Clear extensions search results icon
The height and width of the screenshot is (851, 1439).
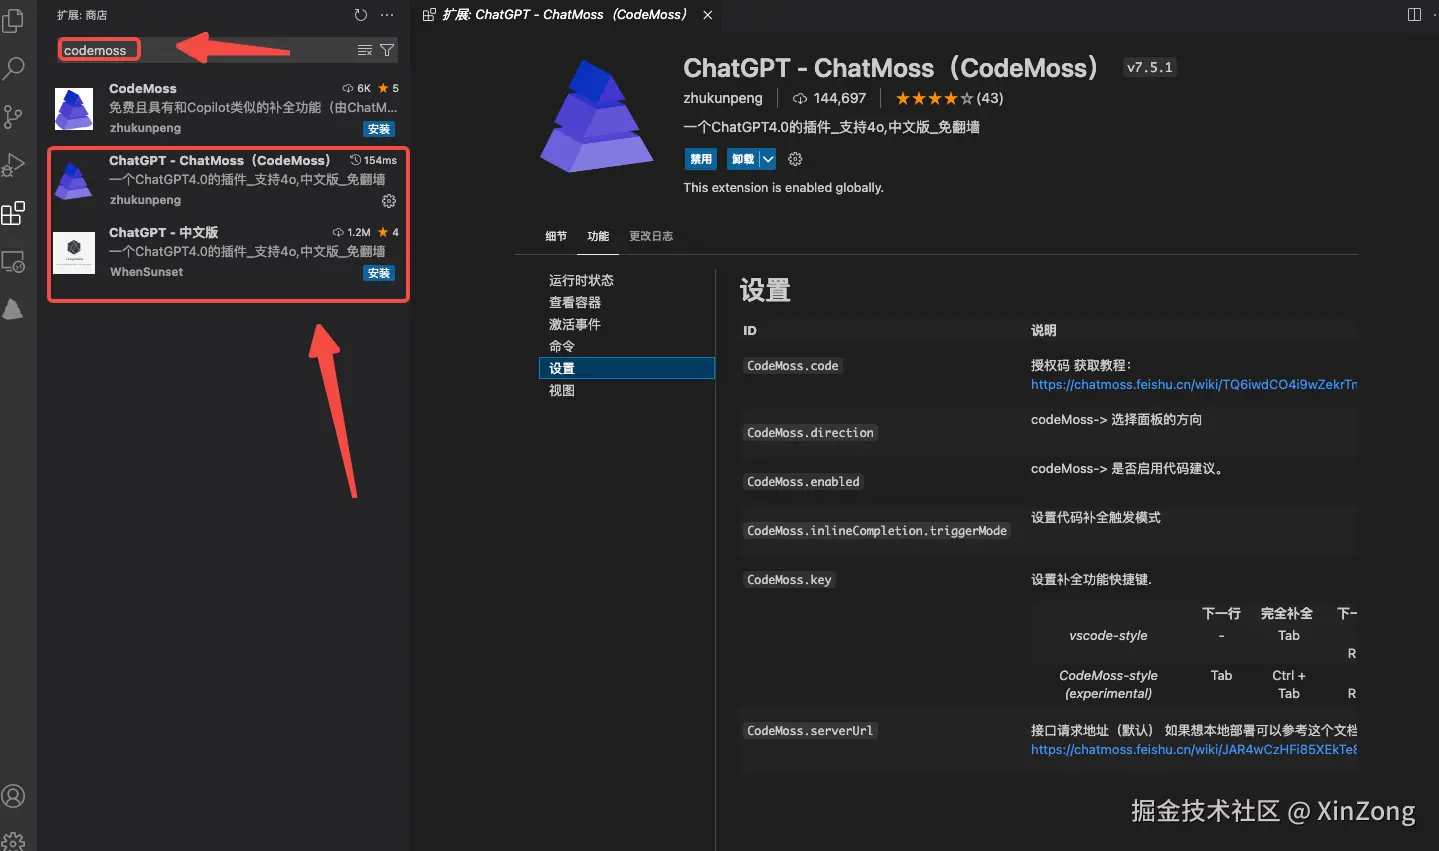coord(365,50)
